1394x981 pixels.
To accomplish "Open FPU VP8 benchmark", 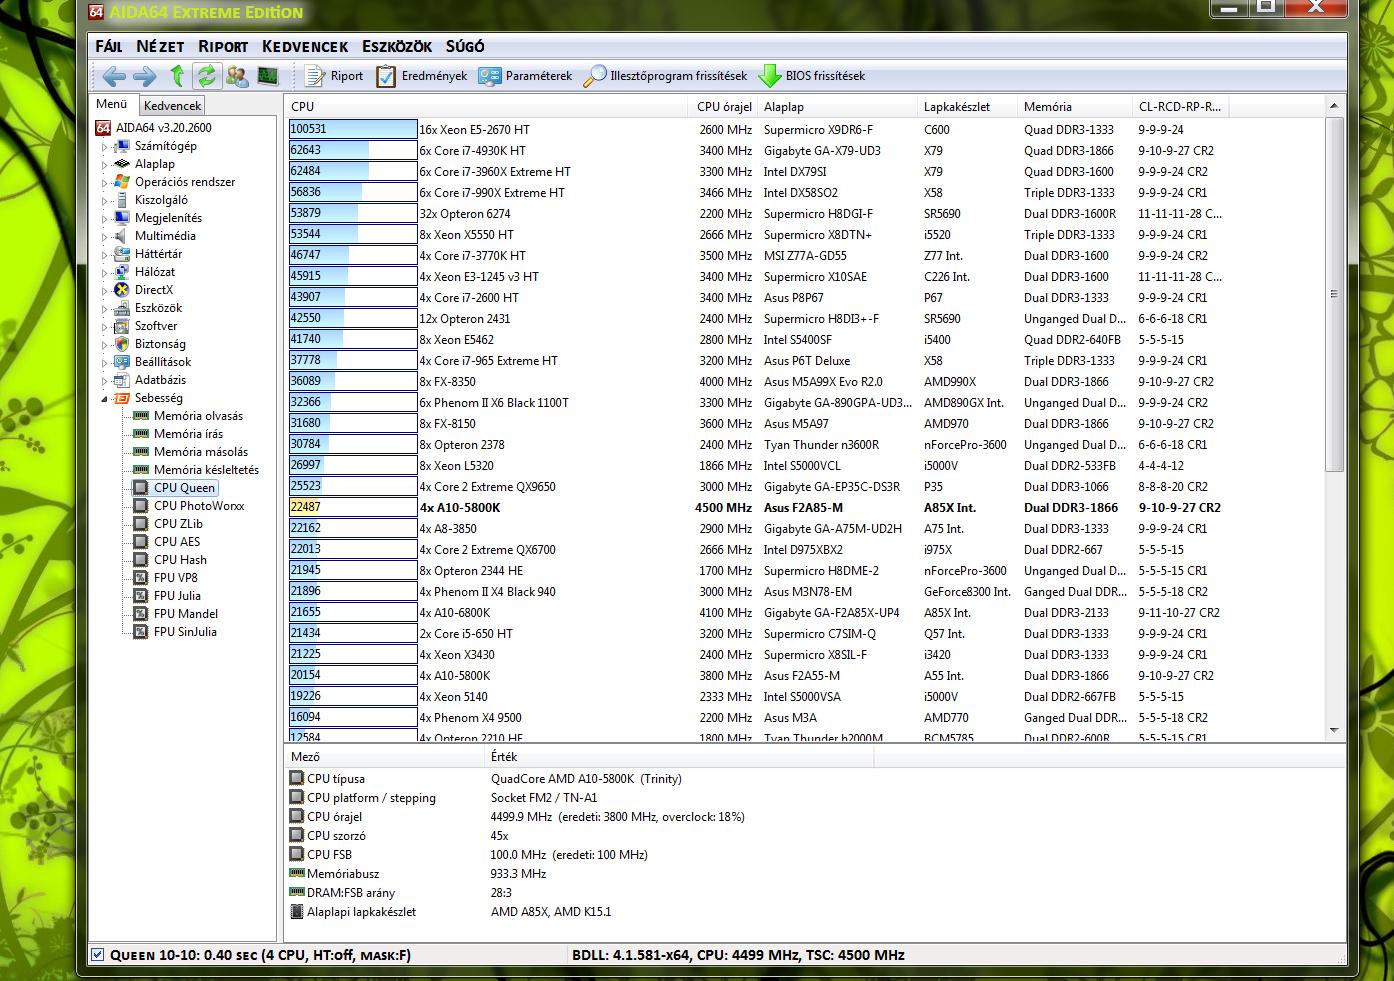I will pyautogui.click(x=176, y=578).
